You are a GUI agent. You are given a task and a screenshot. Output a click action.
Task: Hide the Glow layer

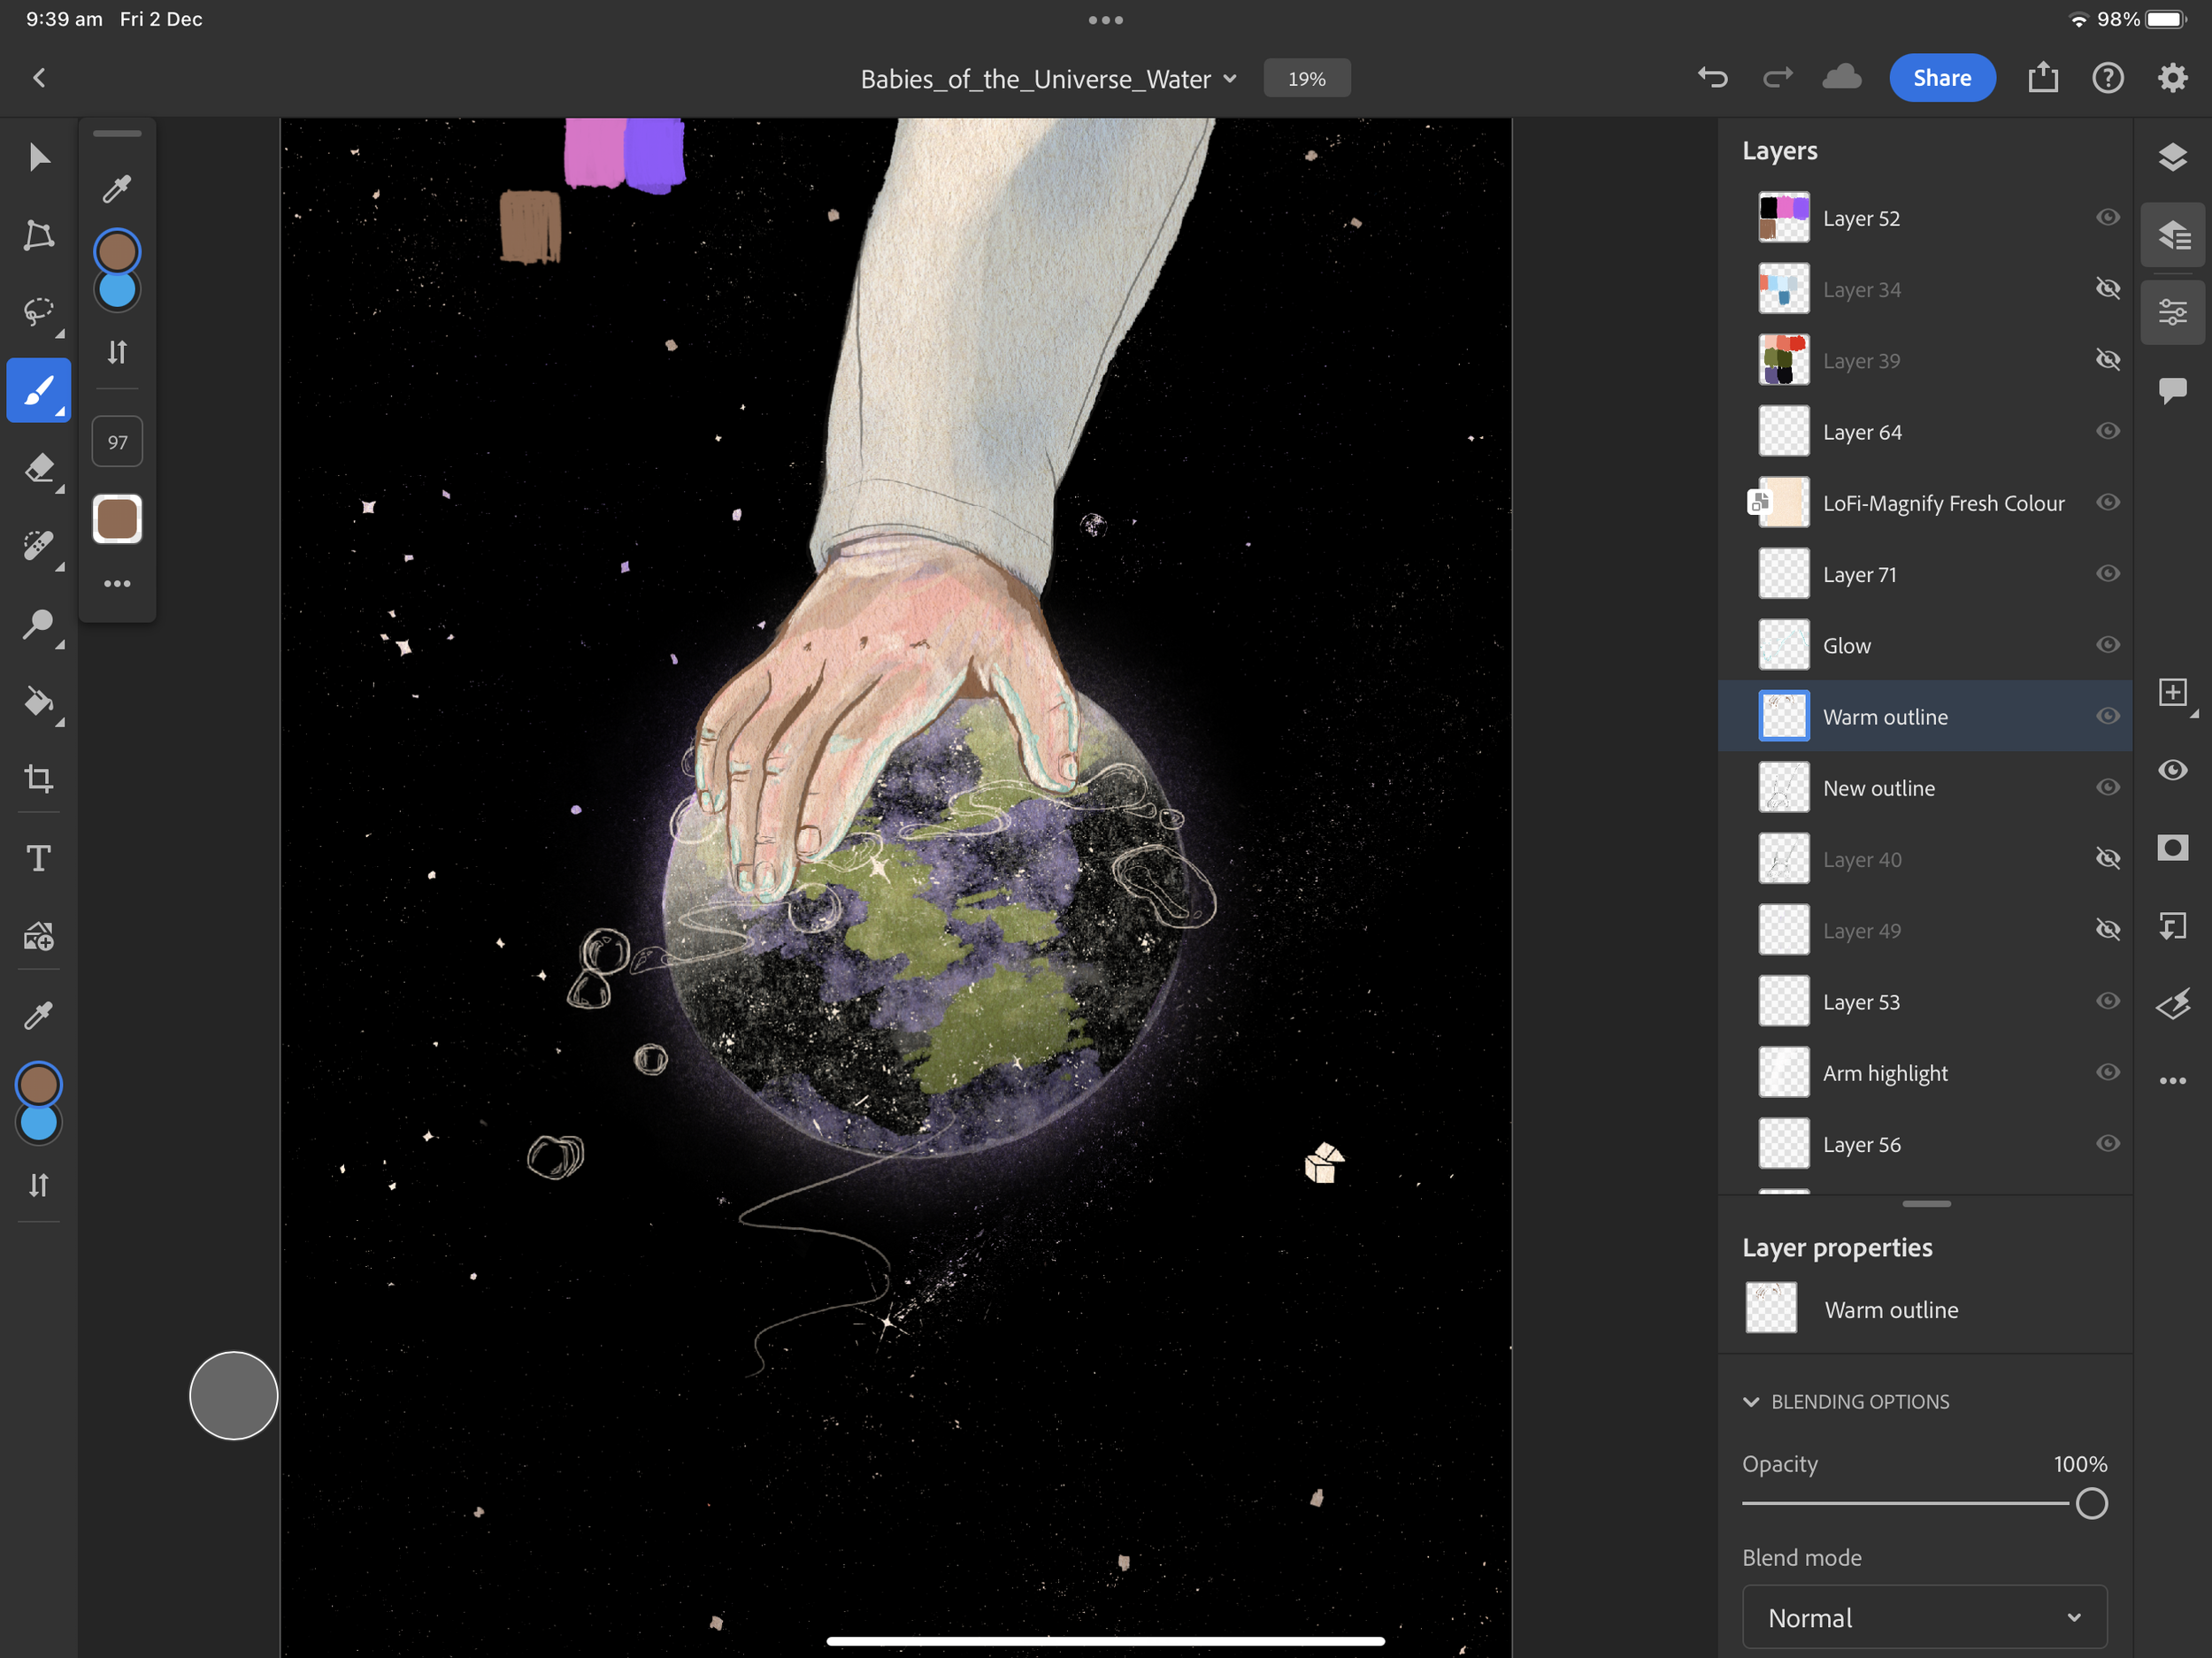point(2107,645)
